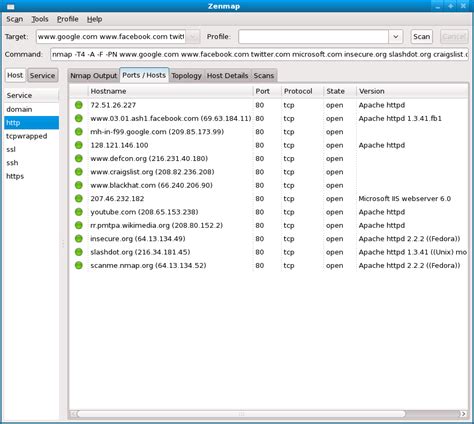Select the https service in the list
474x424 pixels.
[31, 176]
